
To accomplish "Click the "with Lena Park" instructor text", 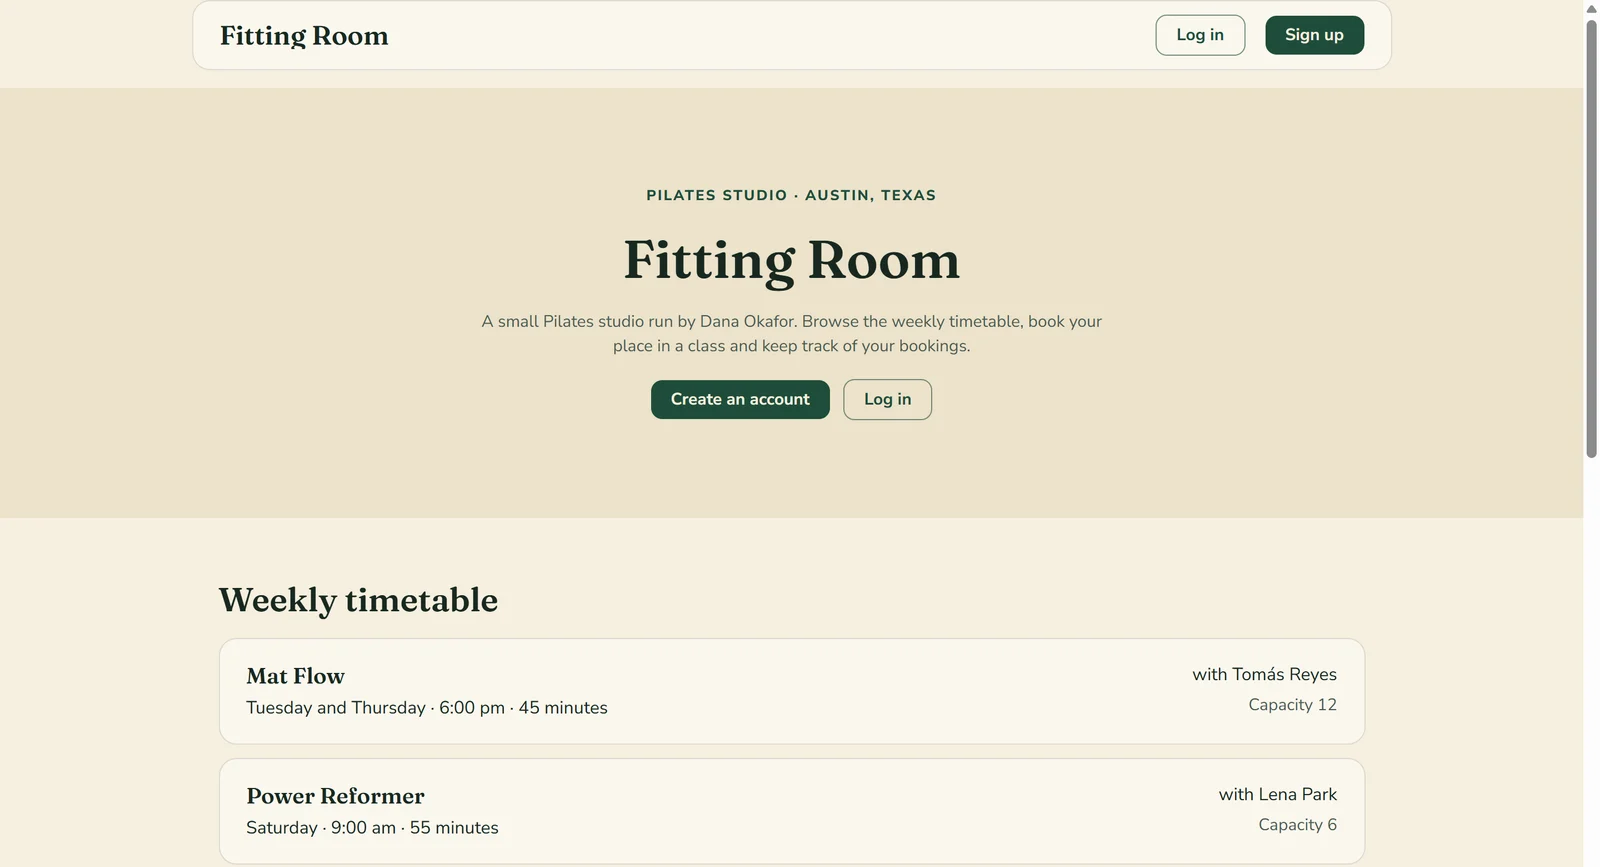I will pos(1277,794).
